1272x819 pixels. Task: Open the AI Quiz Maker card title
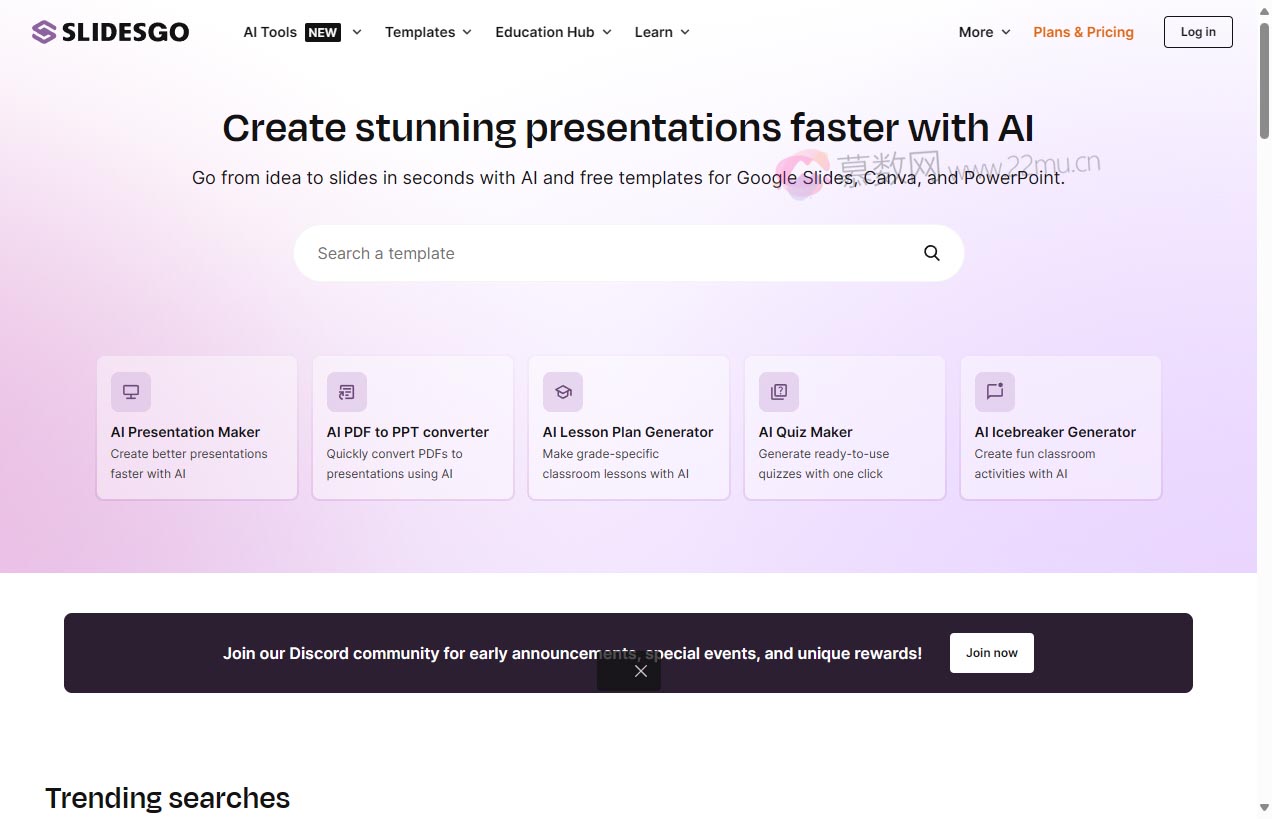coord(806,432)
